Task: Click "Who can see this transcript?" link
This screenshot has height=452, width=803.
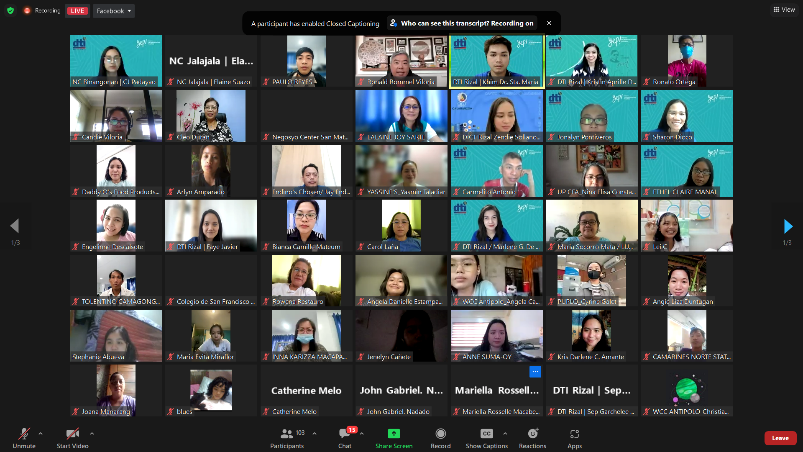Action: [x=461, y=22]
